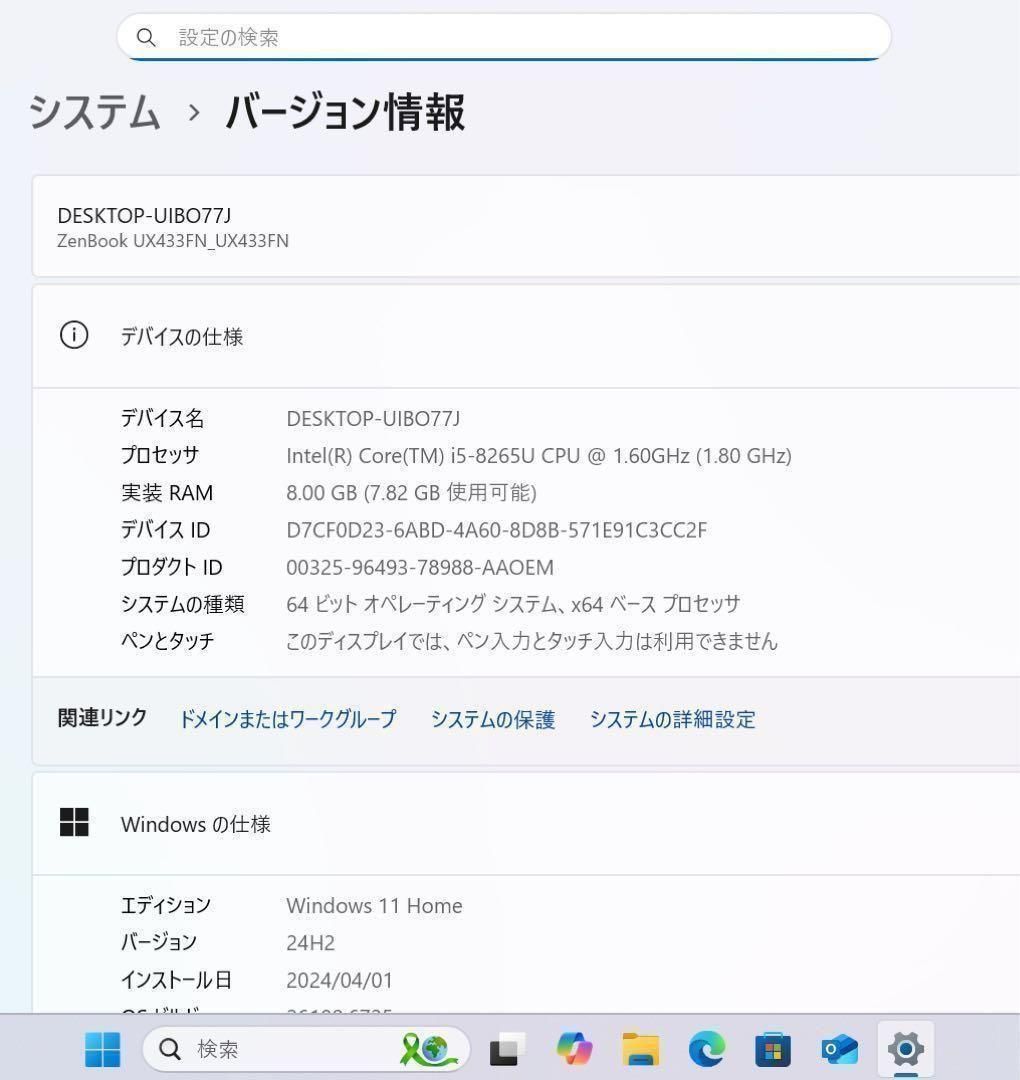The width and height of the screenshot is (1020, 1080).
Task: Open File Explorer from the taskbar
Action: click(x=640, y=1049)
